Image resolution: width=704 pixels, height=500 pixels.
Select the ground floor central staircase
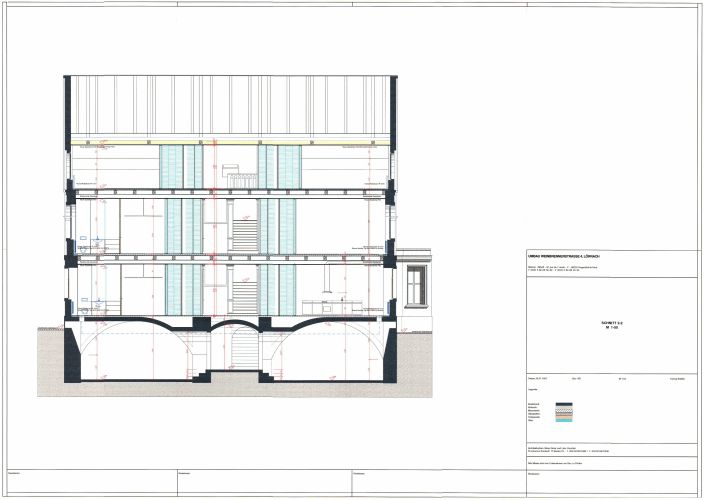click(244, 296)
